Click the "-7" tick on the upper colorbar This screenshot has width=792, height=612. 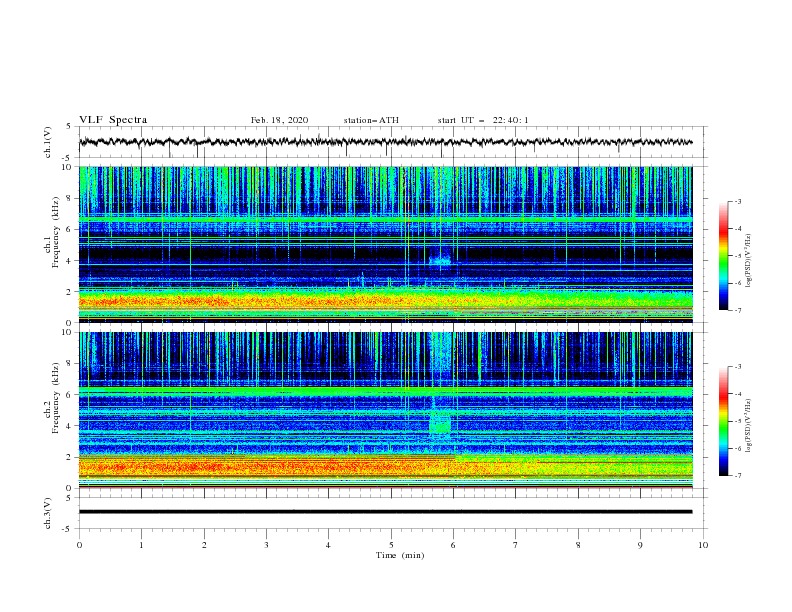pos(737,310)
